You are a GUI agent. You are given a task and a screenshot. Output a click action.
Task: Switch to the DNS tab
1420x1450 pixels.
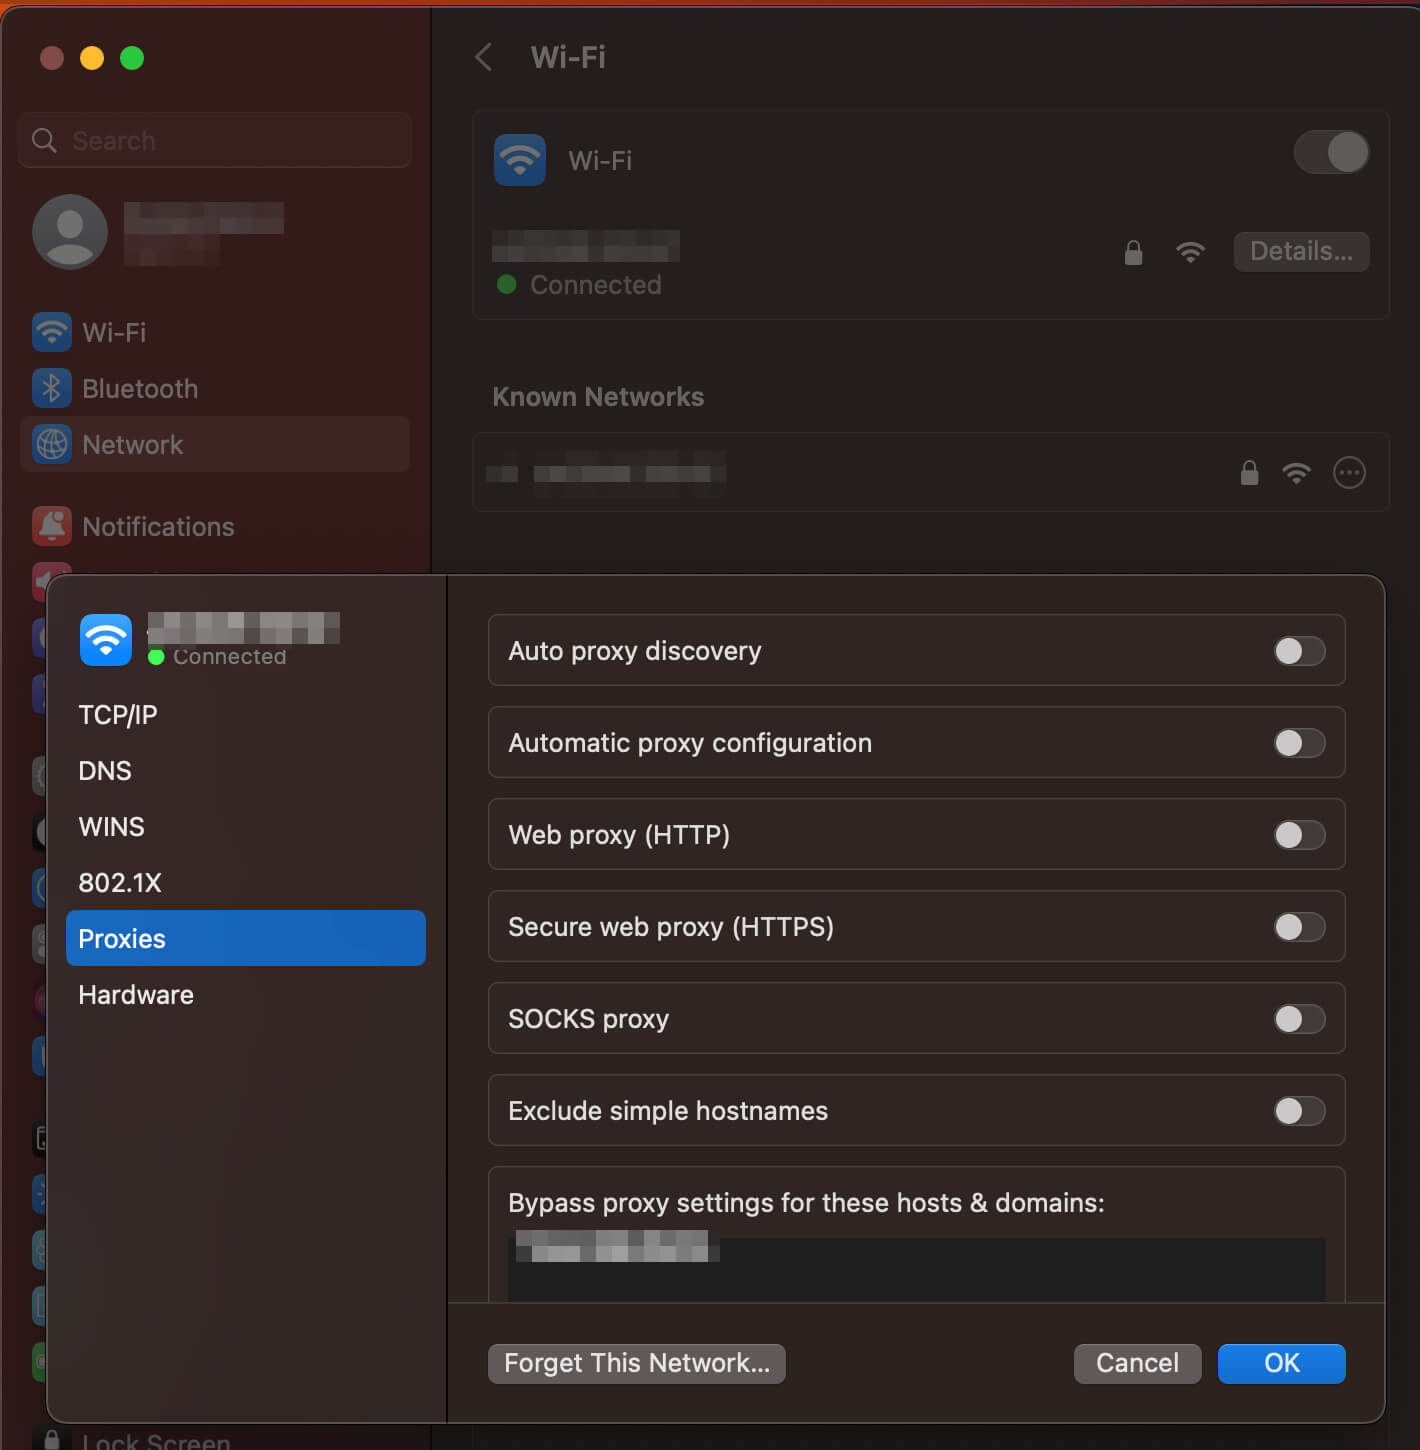pos(104,770)
